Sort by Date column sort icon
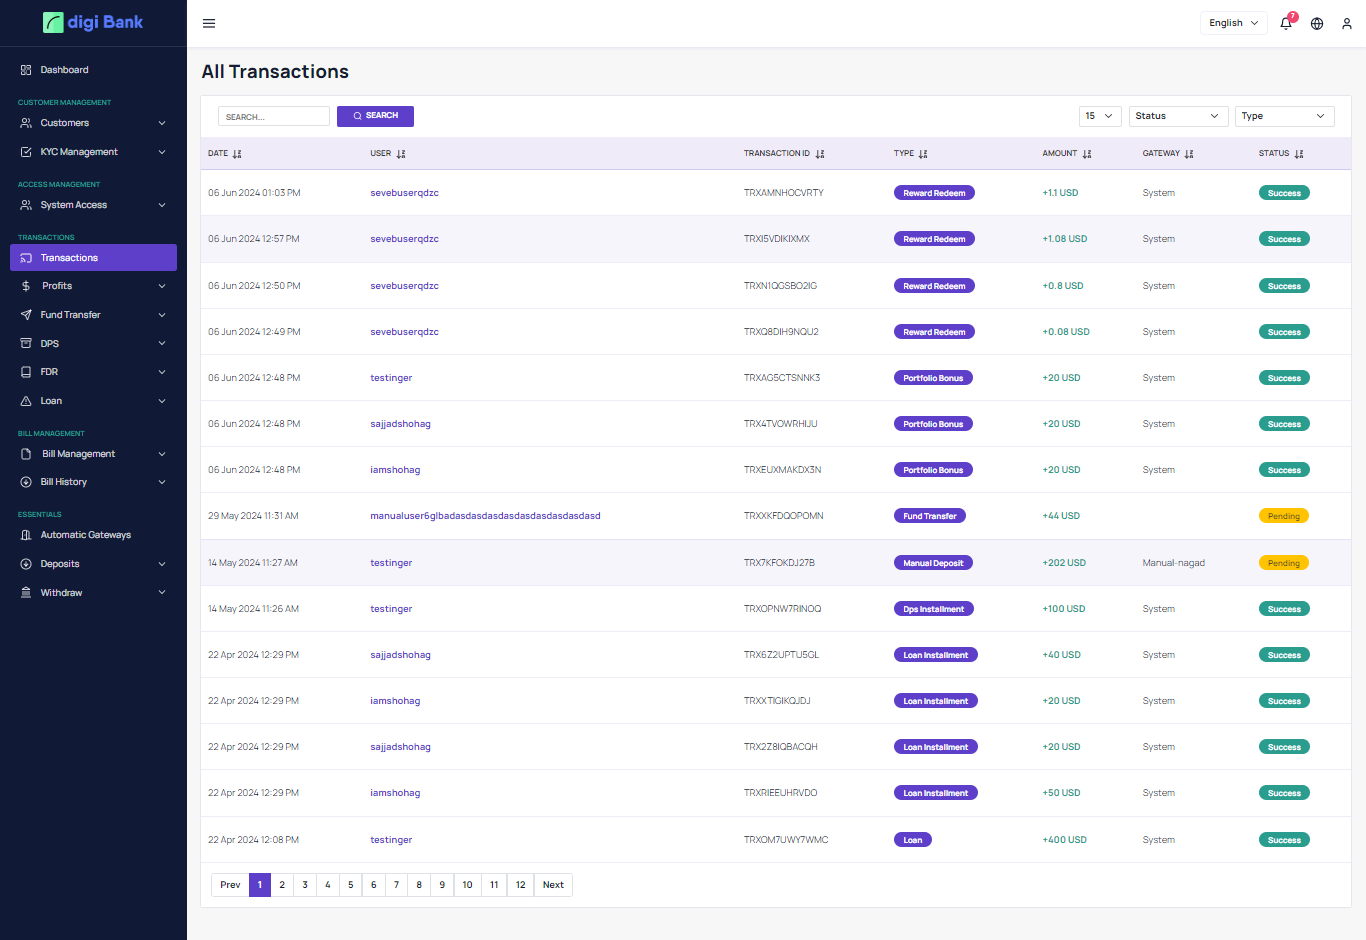The image size is (1366, 940). click(x=237, y=154)
